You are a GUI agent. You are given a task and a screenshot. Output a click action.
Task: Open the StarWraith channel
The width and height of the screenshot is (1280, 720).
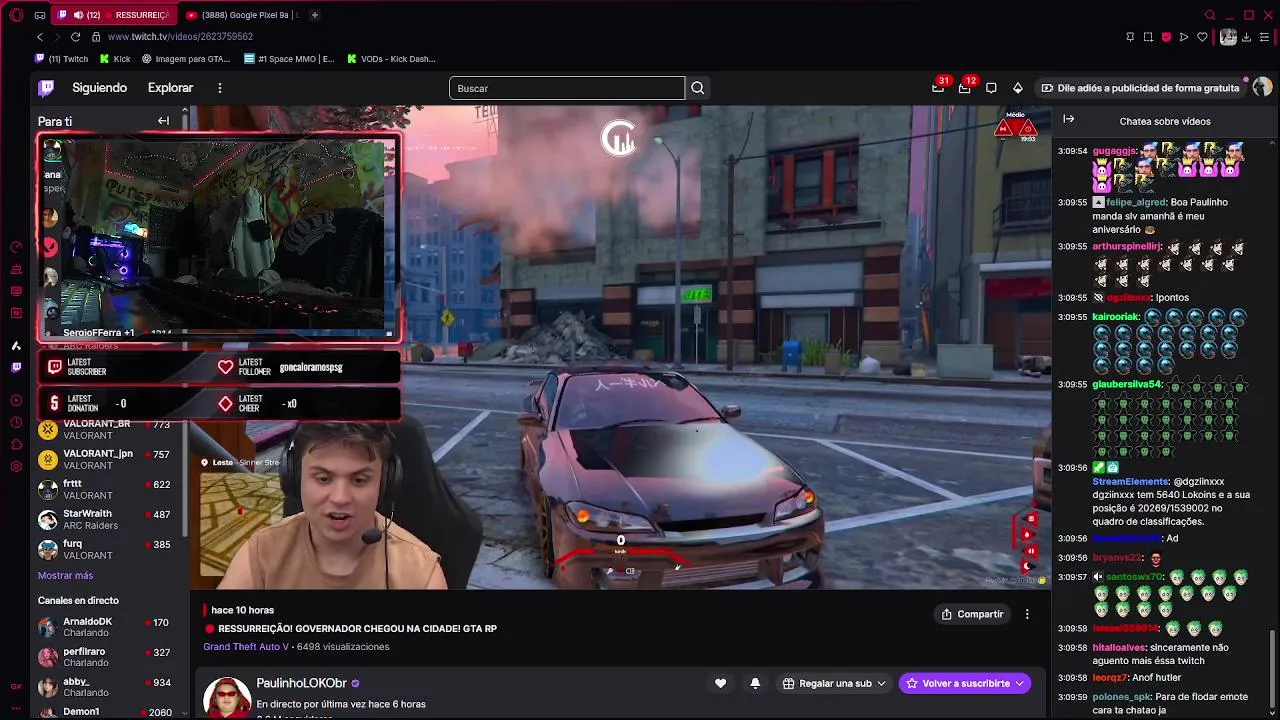110,520
